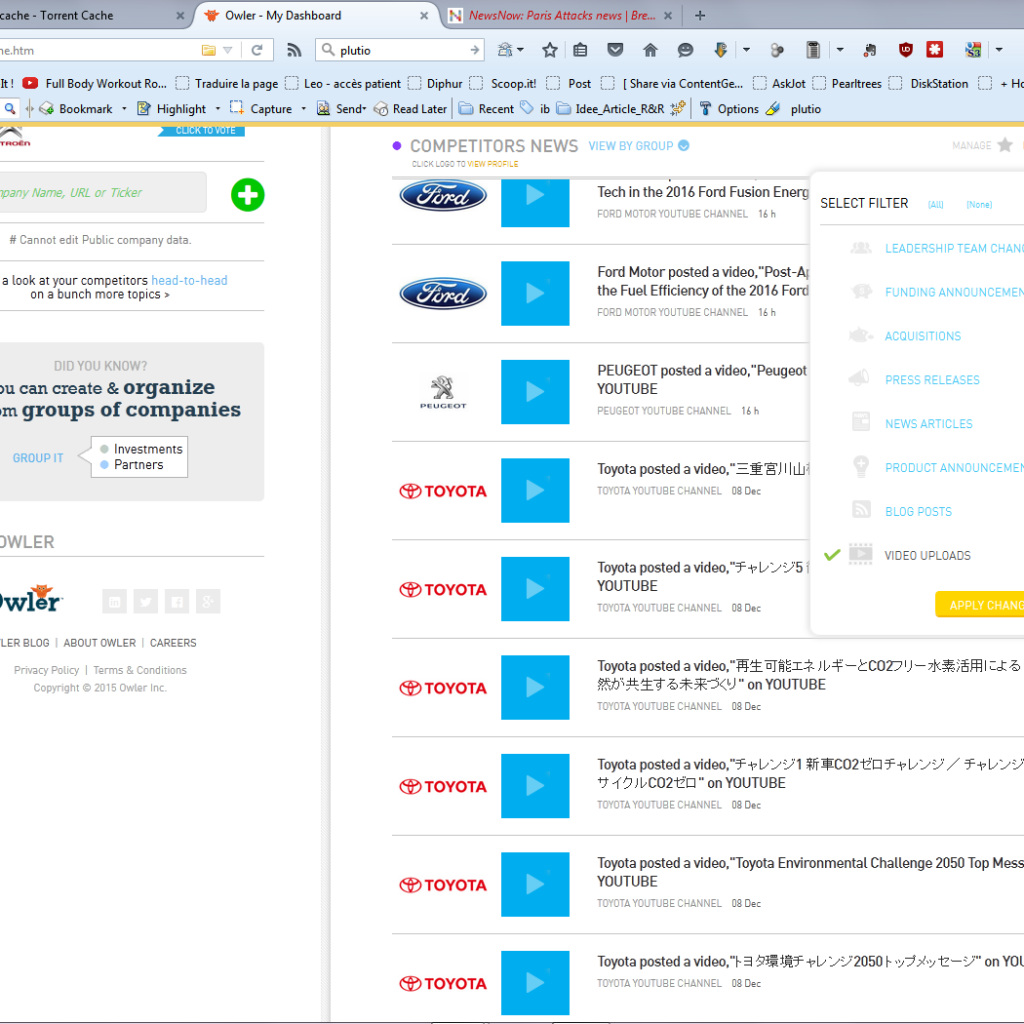
Task: Expand dropdown arrow after the S3 icon
Action: point(999,50)
